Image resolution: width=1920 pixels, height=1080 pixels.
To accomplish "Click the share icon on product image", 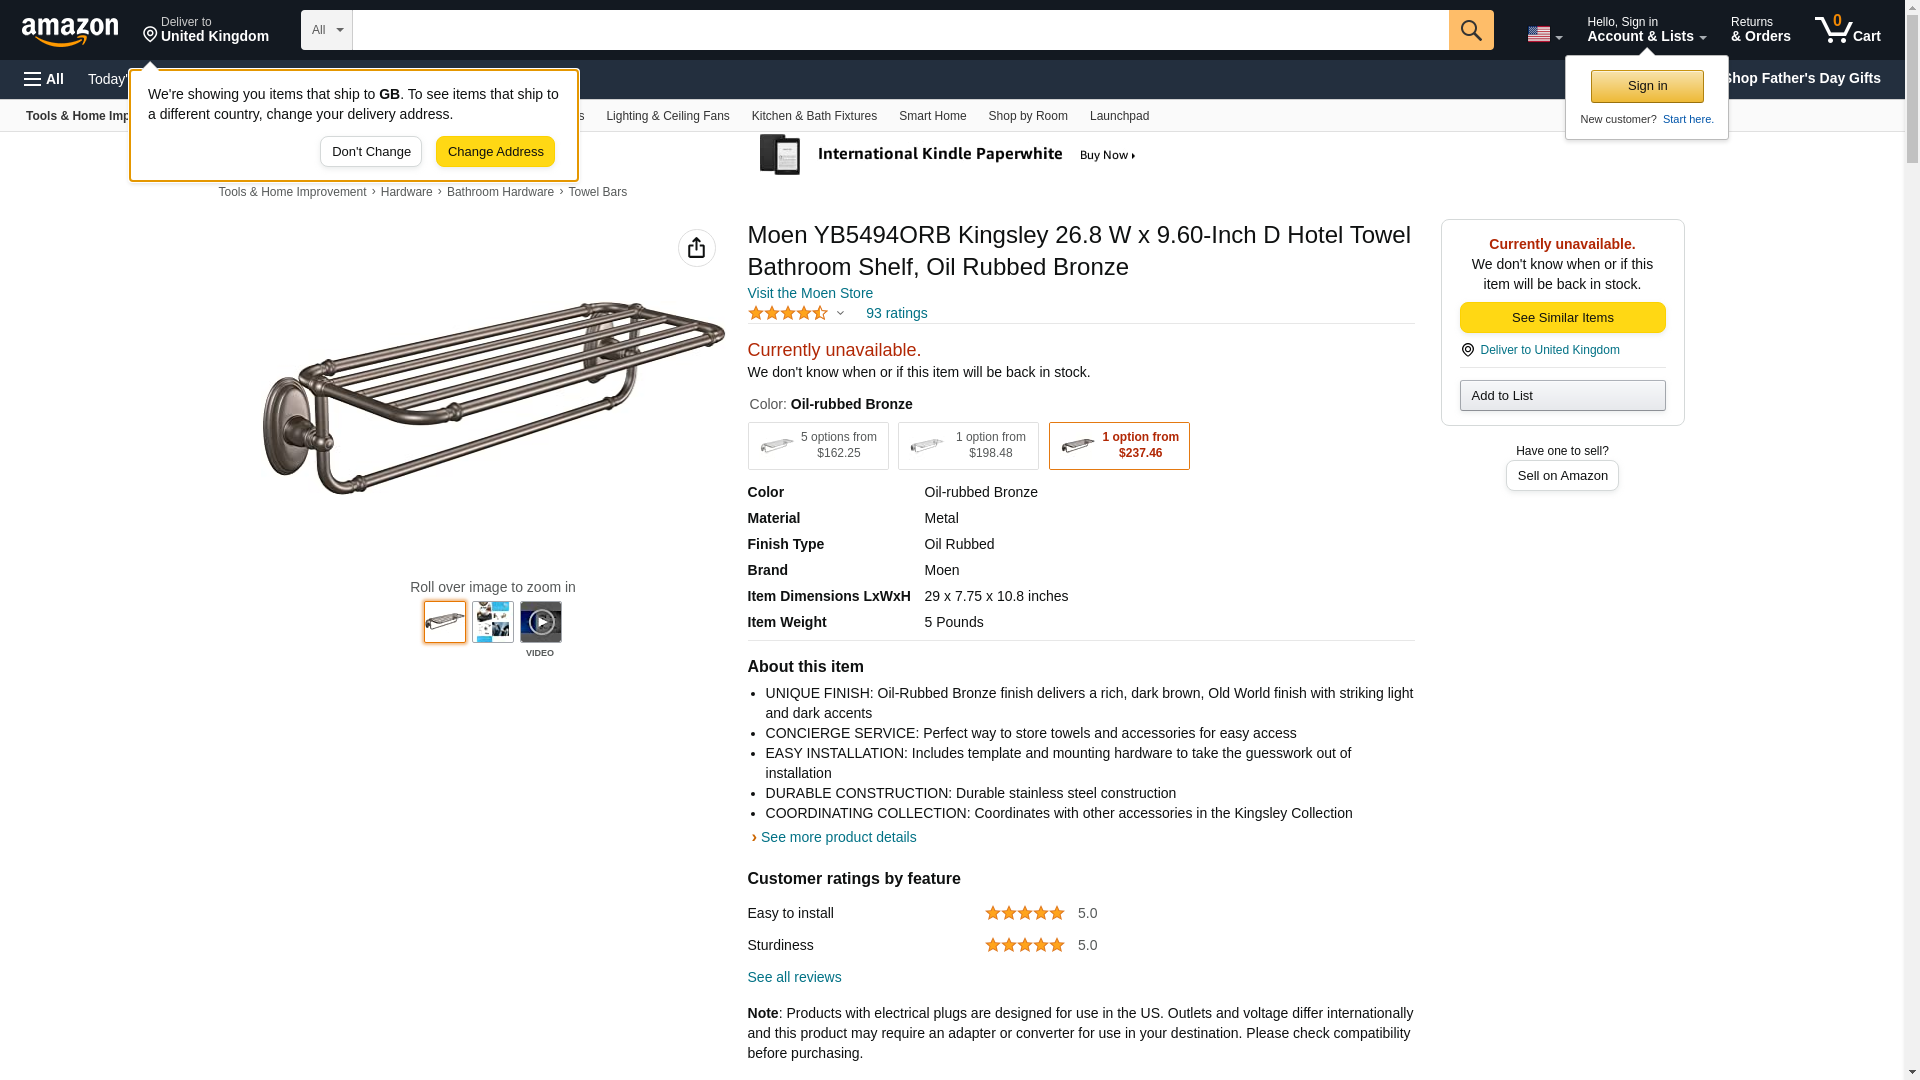I will 696,248.
